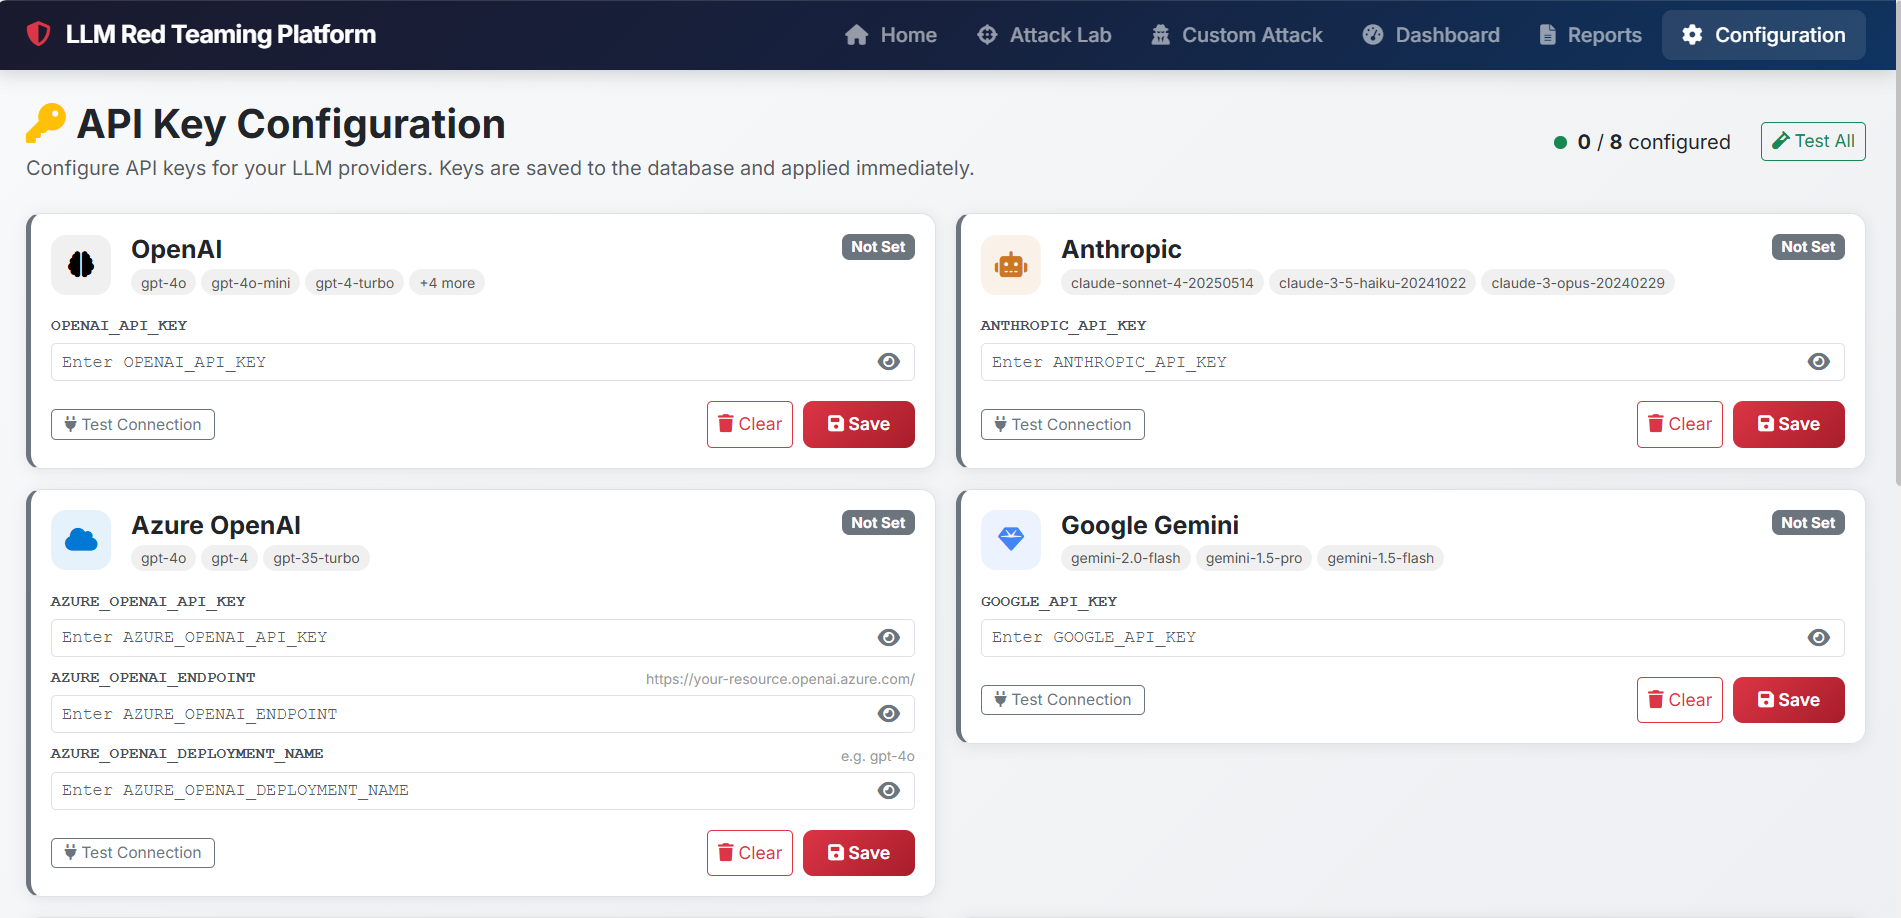Save the Anthropic configuration

pyautogui.click(x=1788, y=424)
